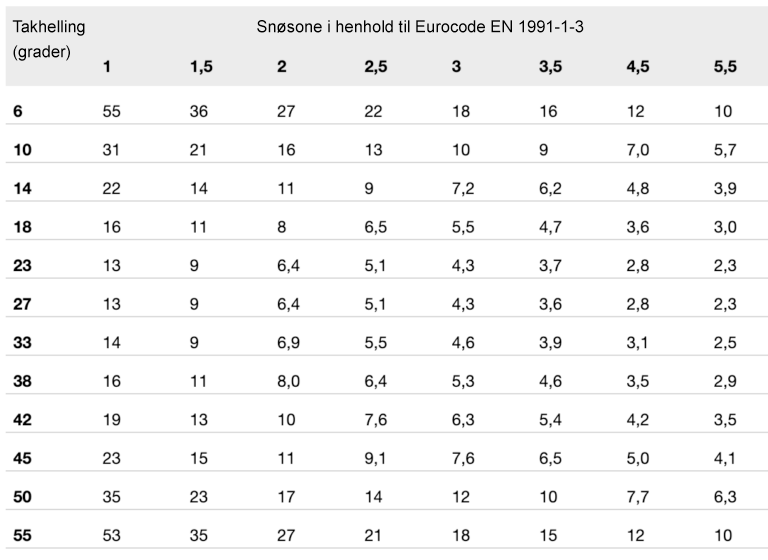Select the last column header "5,5"
Image resolution: width=768 pixels, height=560 pixels.
(x=725, y=67)
